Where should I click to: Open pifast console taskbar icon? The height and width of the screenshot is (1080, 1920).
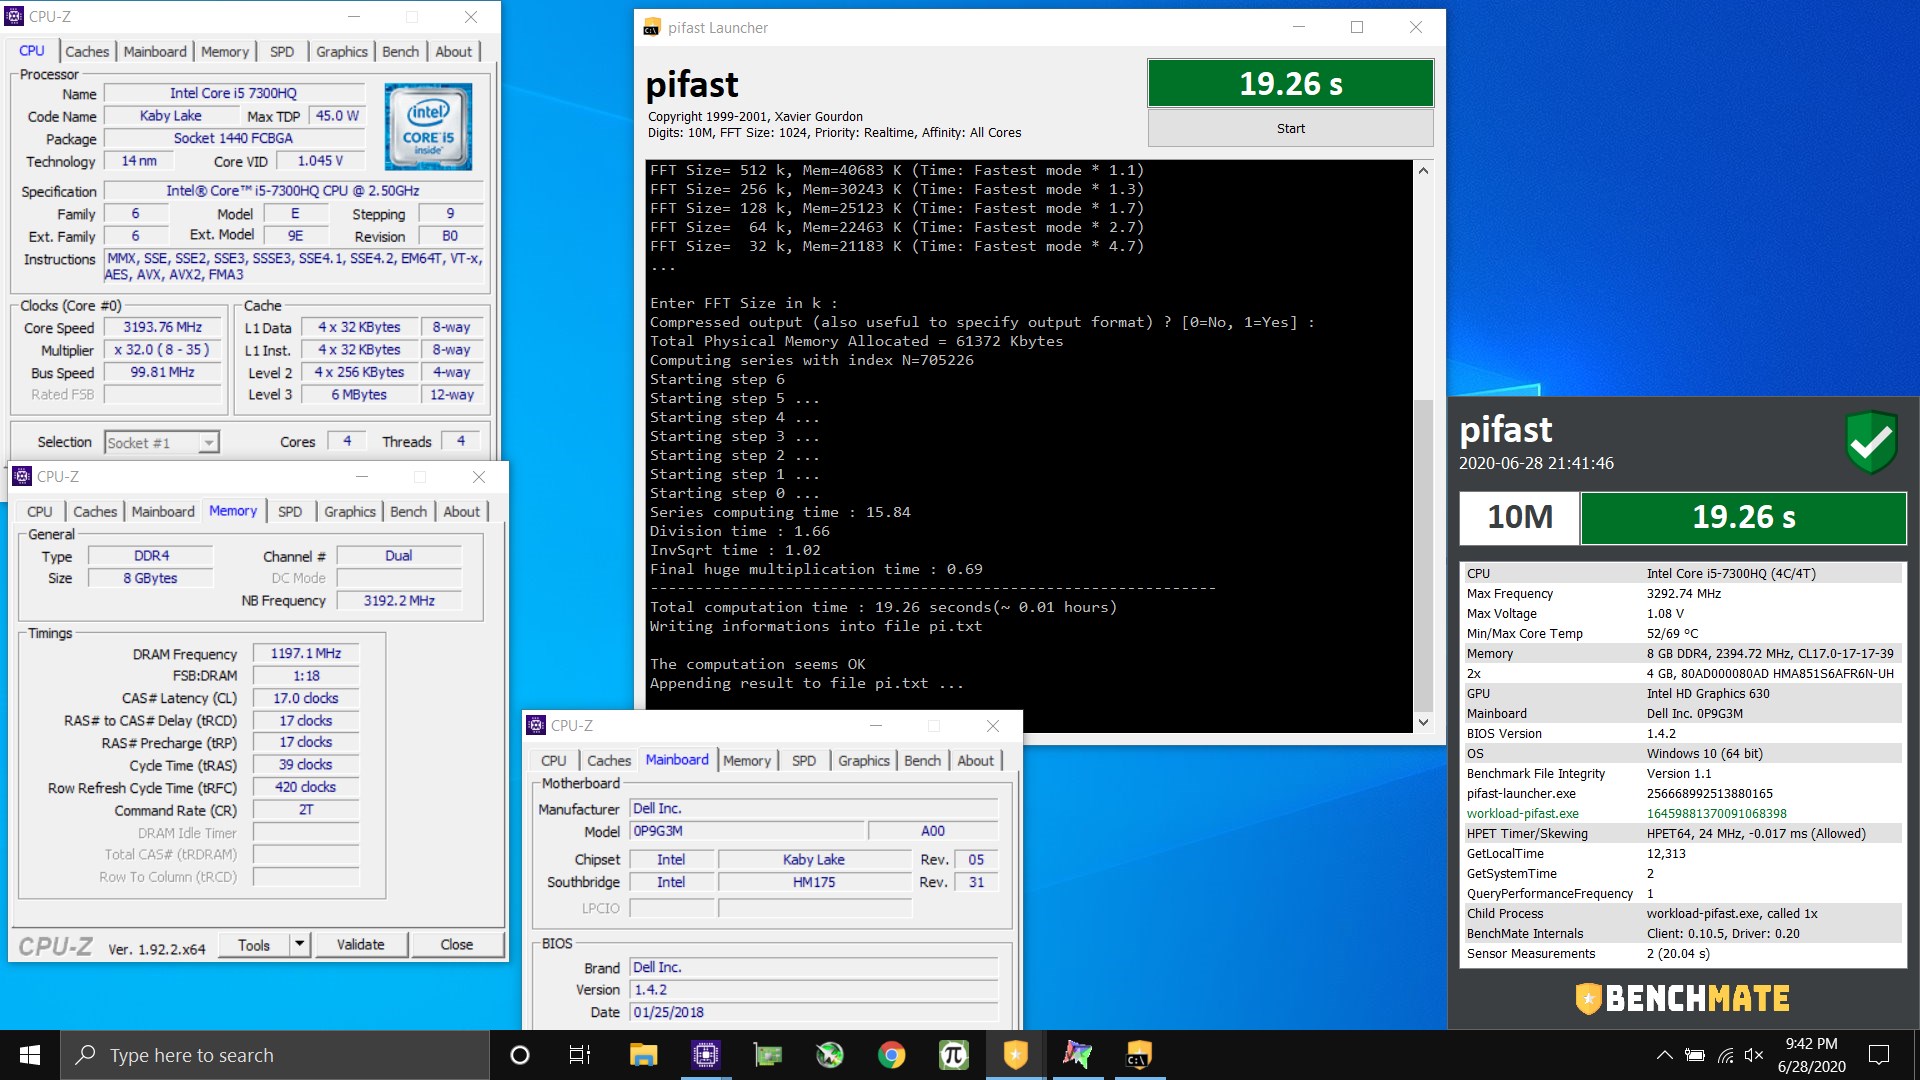pos(1138,1055)
